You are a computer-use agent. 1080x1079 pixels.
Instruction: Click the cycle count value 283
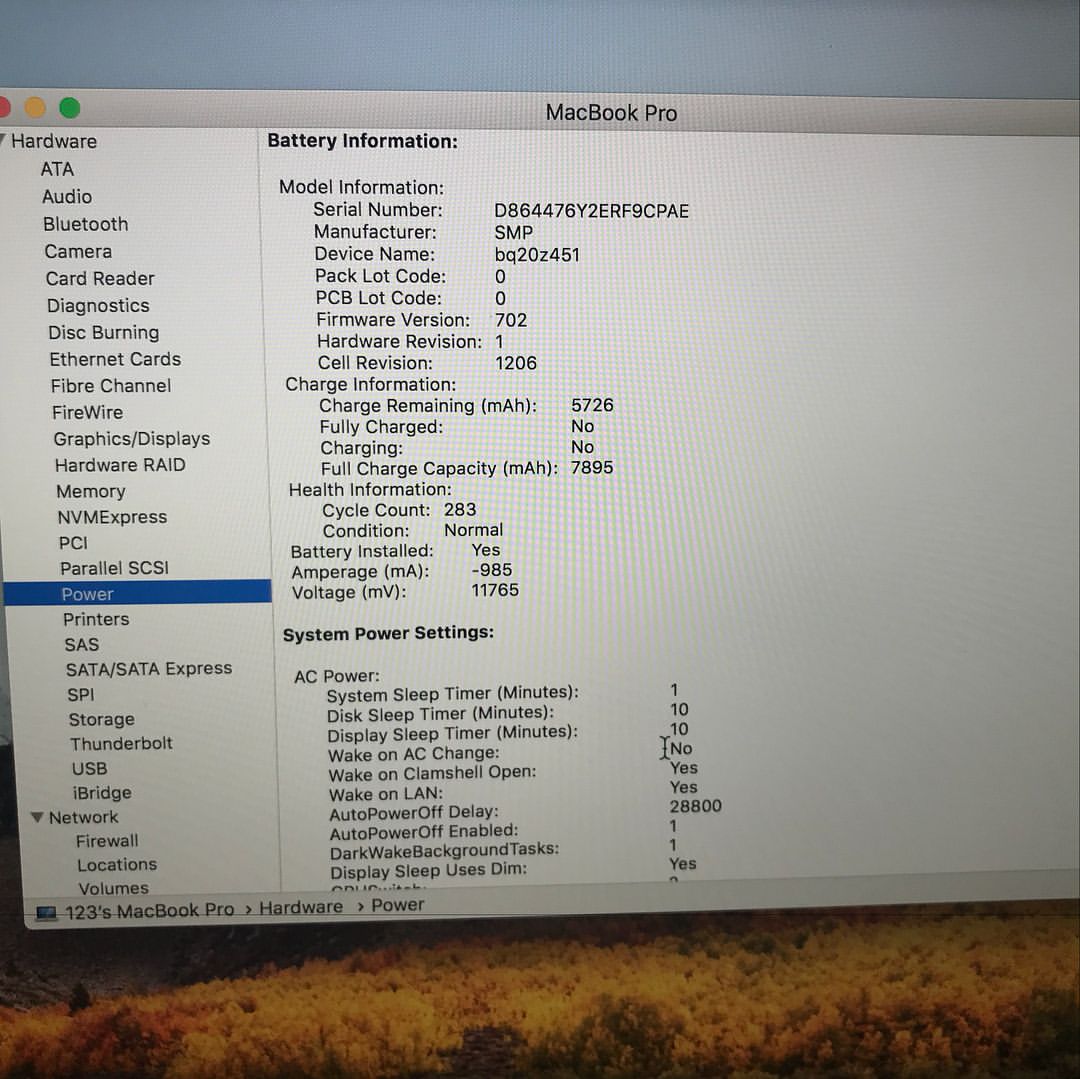[x=460, y=510]
